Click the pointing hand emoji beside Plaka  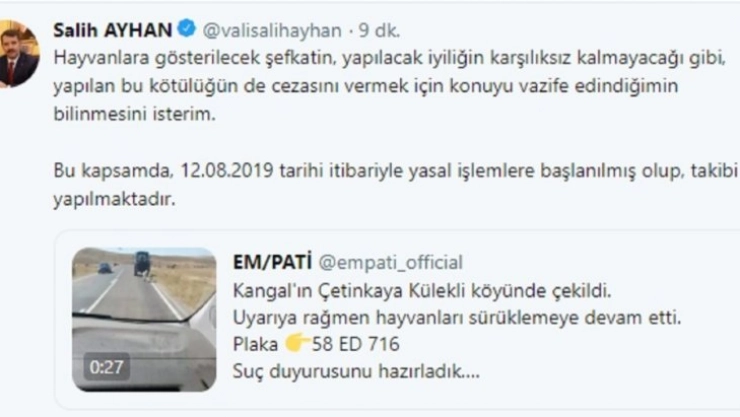point(297,343)
